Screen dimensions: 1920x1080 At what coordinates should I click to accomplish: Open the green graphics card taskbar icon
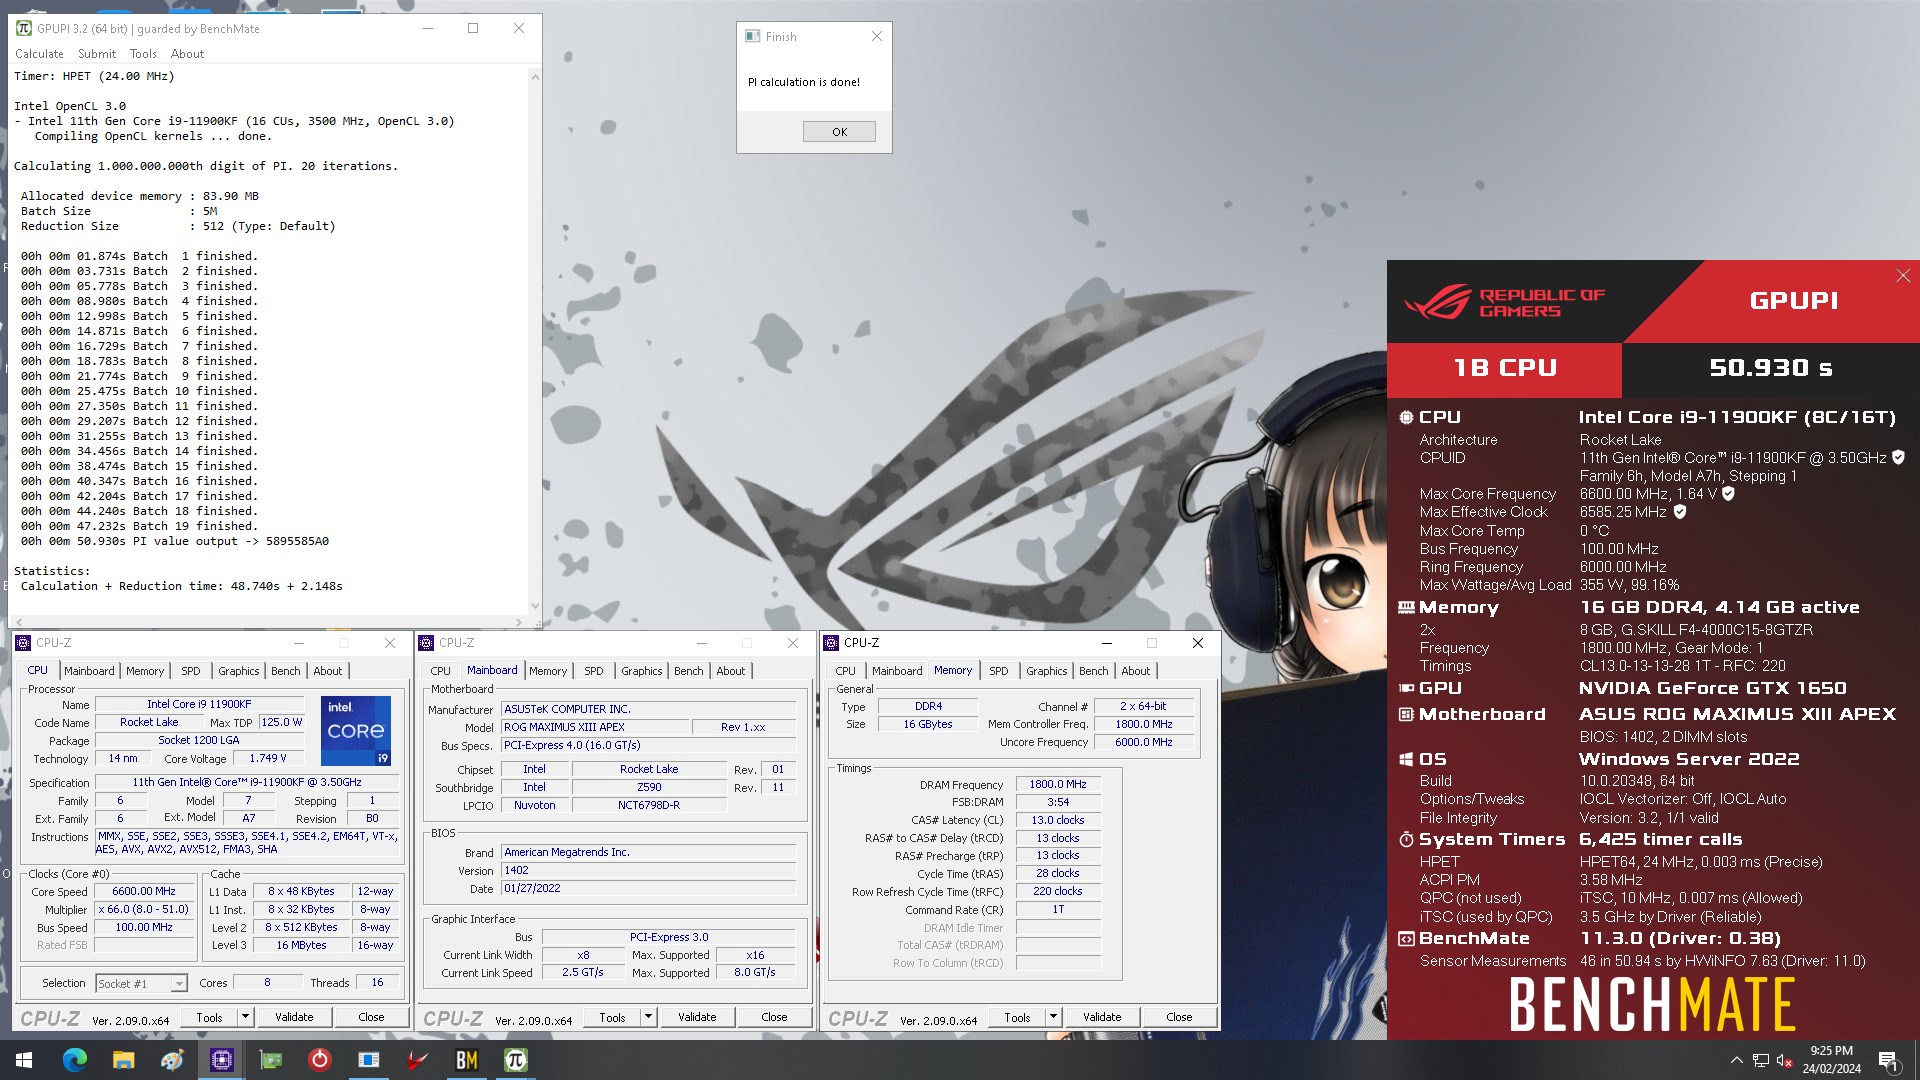(270, 1060)
